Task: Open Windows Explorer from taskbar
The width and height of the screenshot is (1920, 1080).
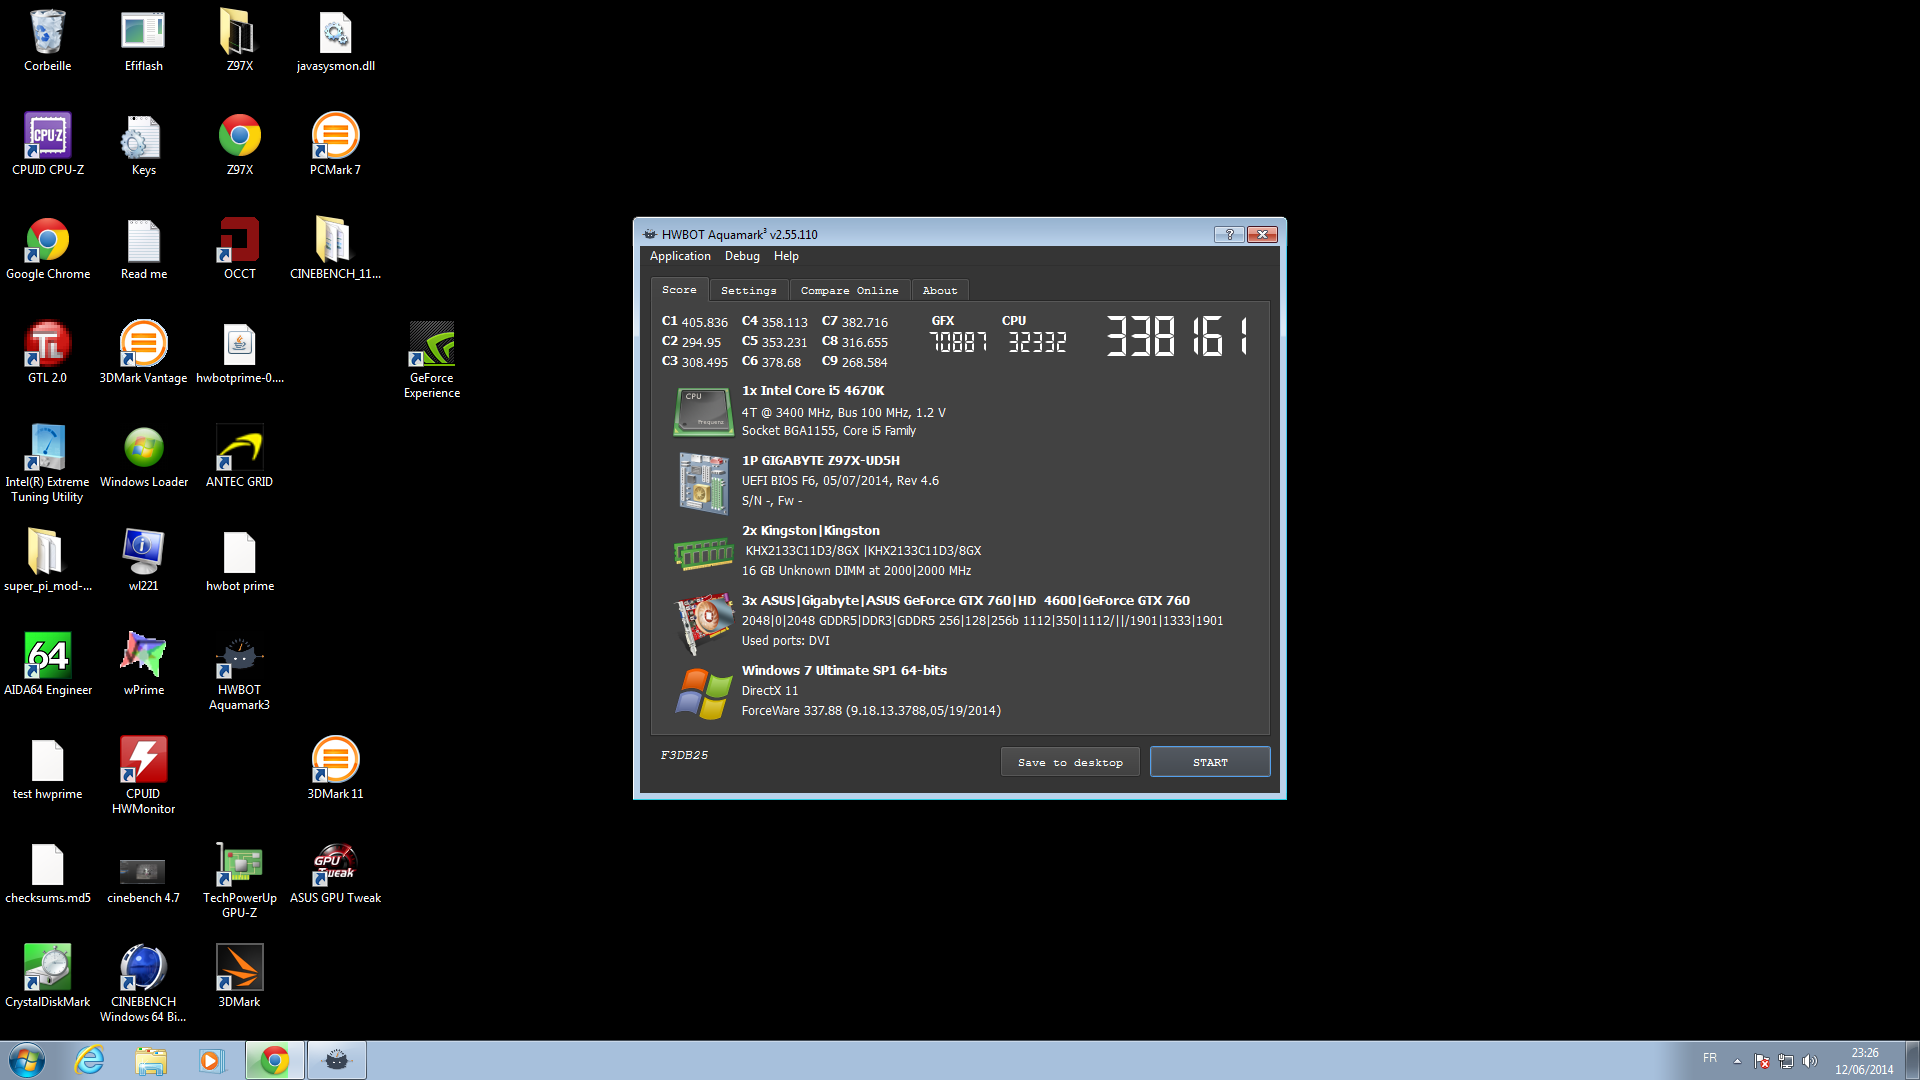Action: [x=151, y=1060]
